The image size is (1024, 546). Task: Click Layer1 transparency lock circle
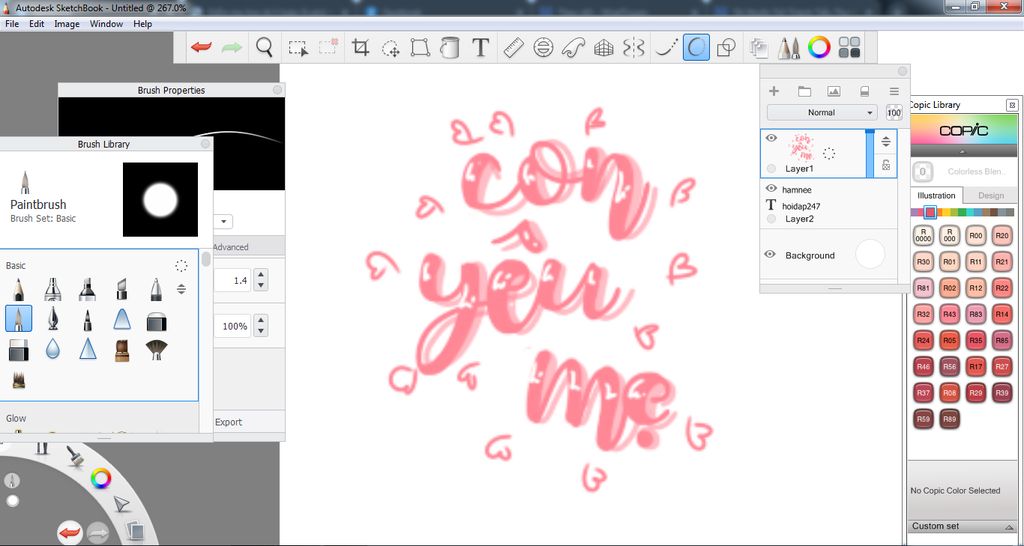click(771, 169)
